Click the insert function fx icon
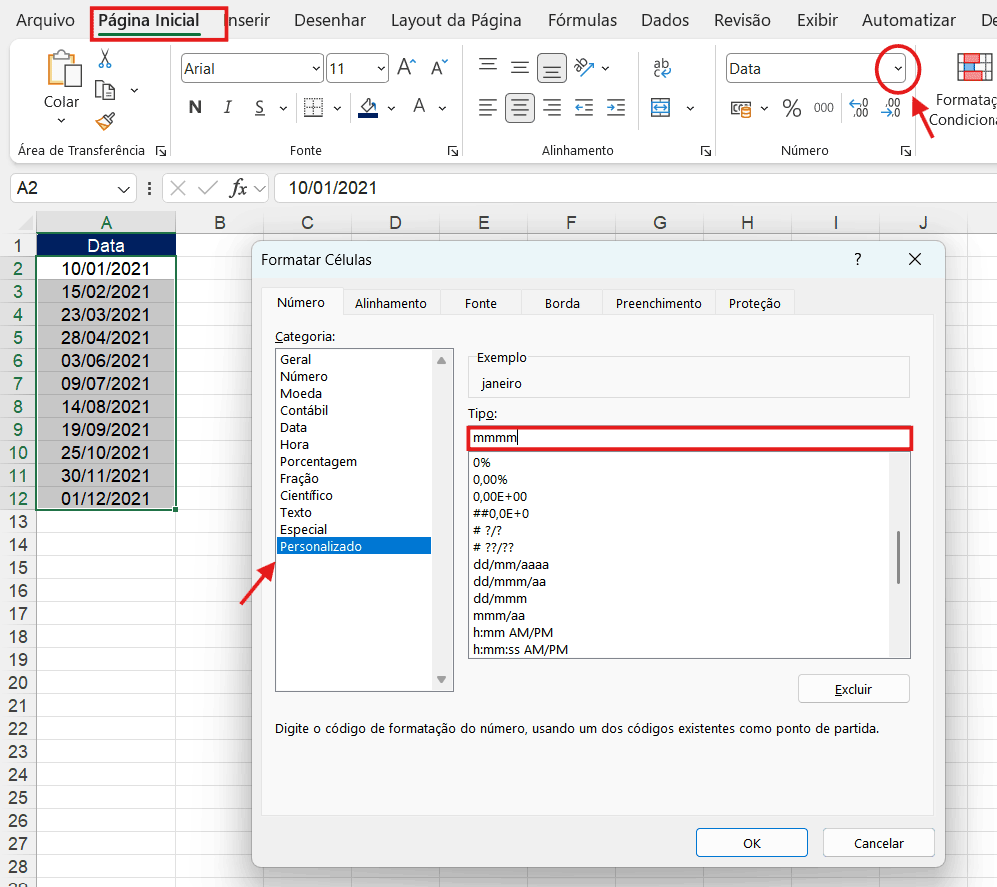997x887 pixels. [238, 188]
